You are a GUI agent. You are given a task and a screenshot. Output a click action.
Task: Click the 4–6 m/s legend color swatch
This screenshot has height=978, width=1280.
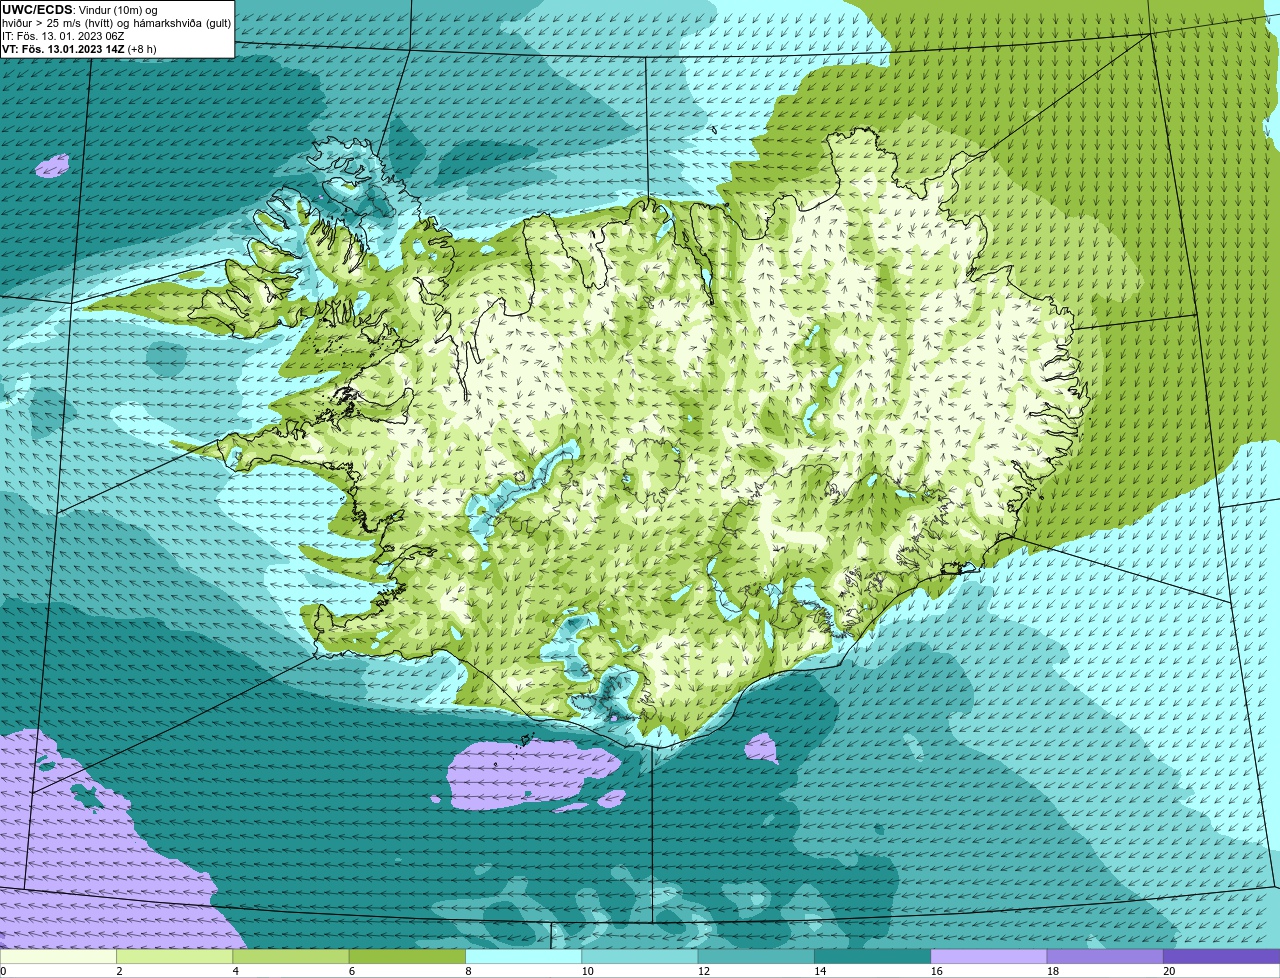291,956
